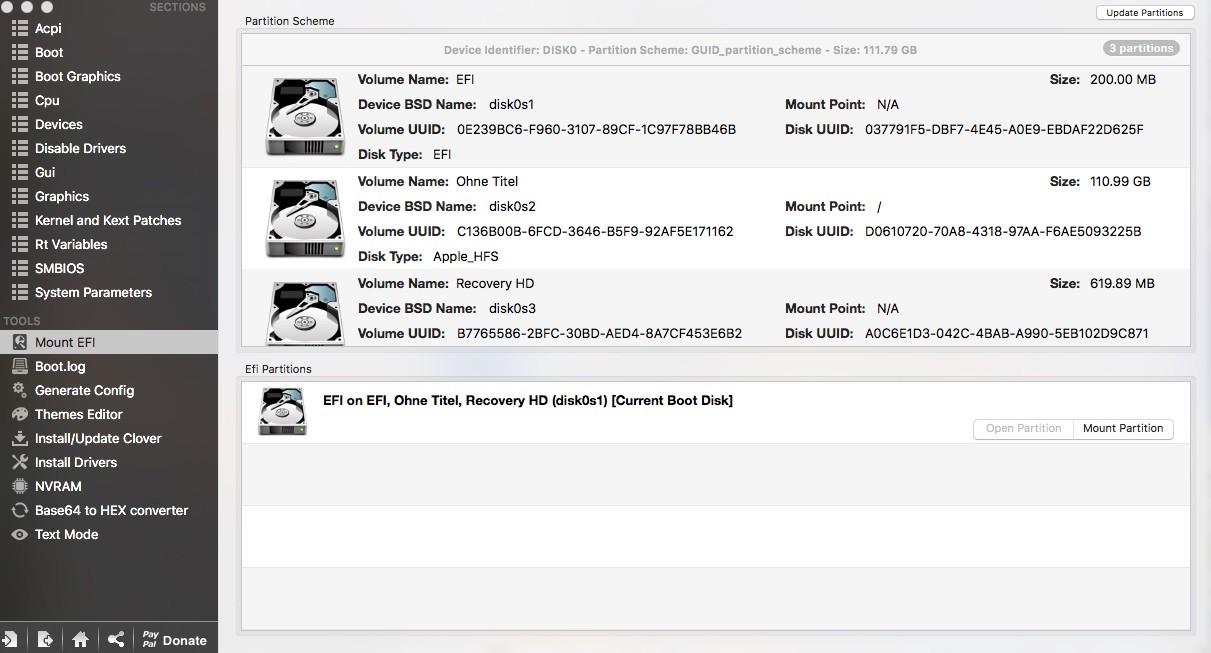
Task: Click the home icon
Action: [x=81, y=639]
